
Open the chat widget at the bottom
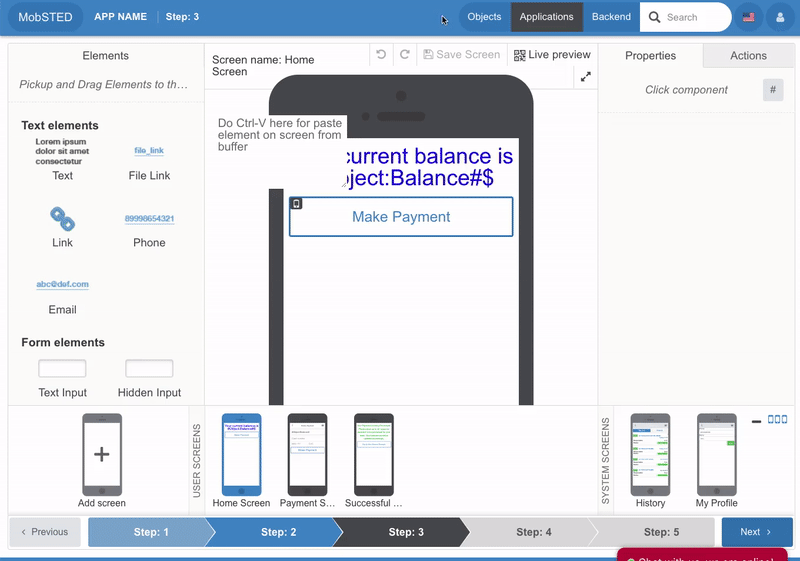(x=702, y=555)
